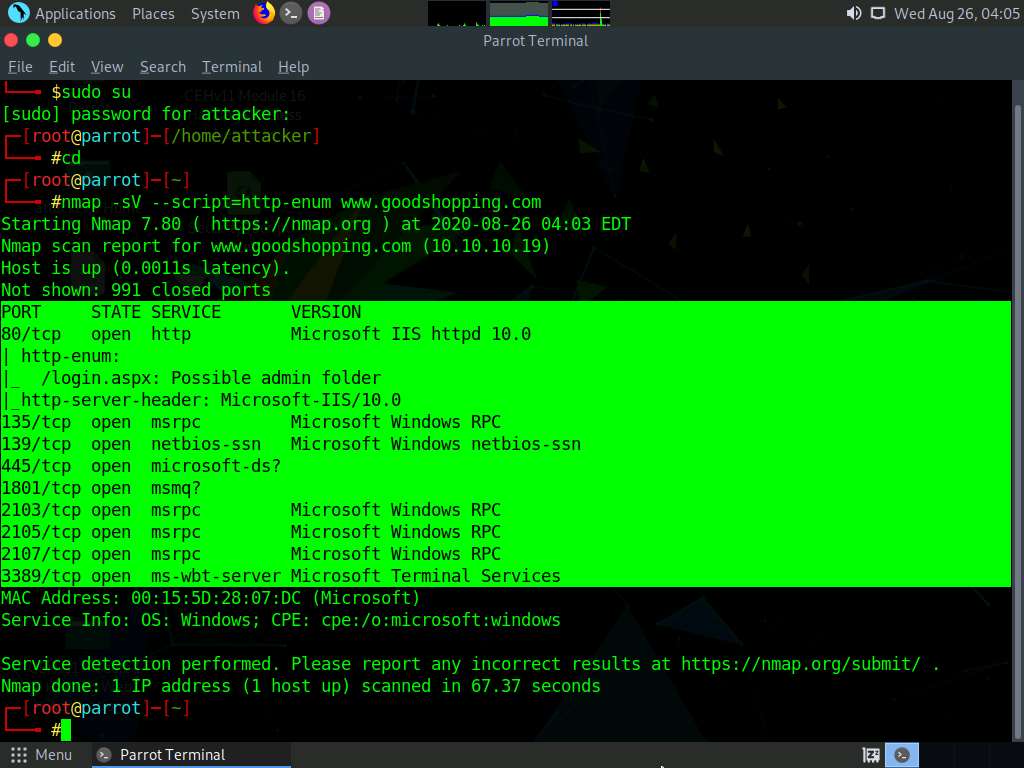
Task: Open the System menu in top panel
Action: tap(215, 13)
